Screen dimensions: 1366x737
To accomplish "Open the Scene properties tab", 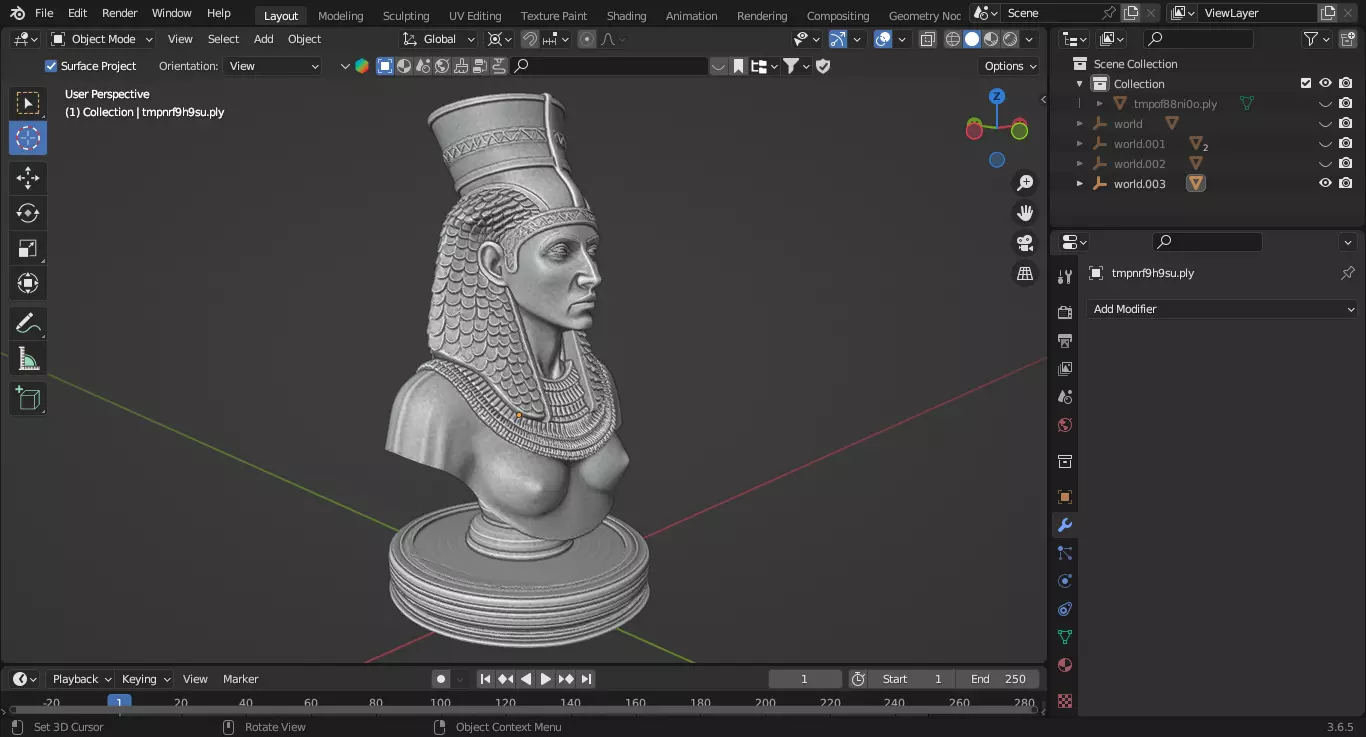I will [x=1065, y=397].
